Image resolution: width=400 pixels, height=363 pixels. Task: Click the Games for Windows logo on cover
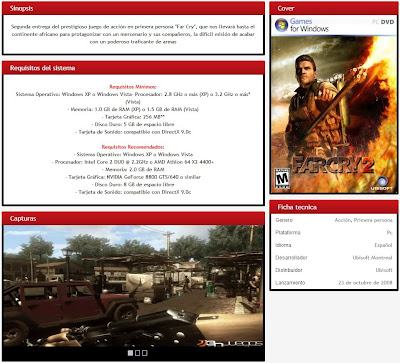point(302,25)
